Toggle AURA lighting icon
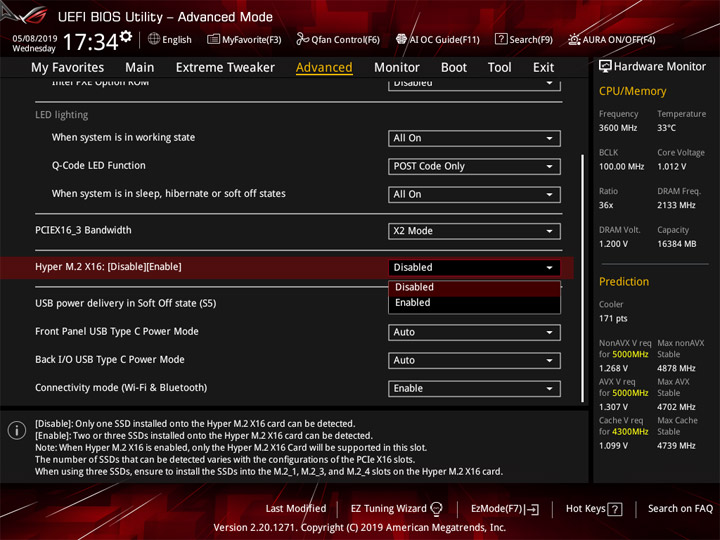720x540 pixels. [574, 39]
